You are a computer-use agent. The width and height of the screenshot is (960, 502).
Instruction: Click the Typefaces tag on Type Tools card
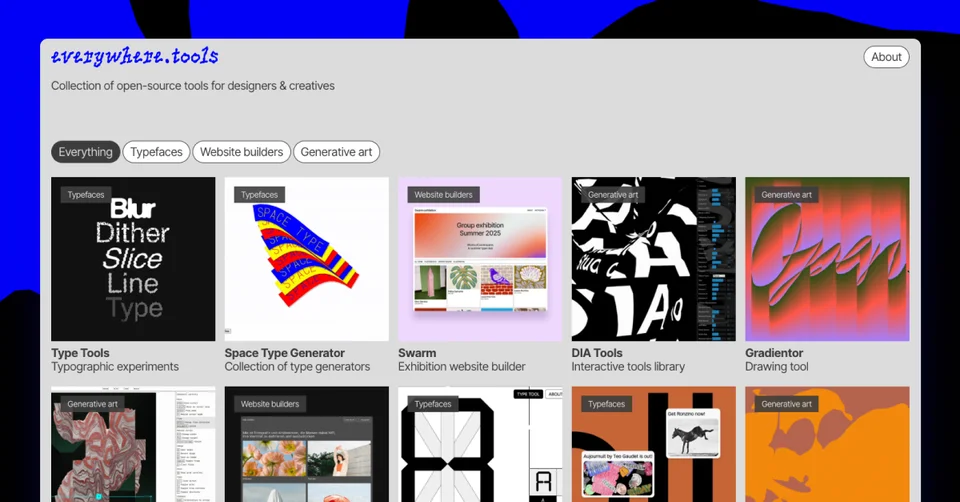click(x=86, y=195)
